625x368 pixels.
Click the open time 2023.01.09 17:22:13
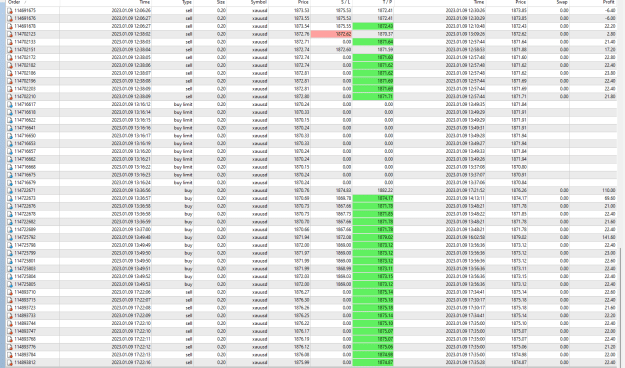click(x=131, y=355)
